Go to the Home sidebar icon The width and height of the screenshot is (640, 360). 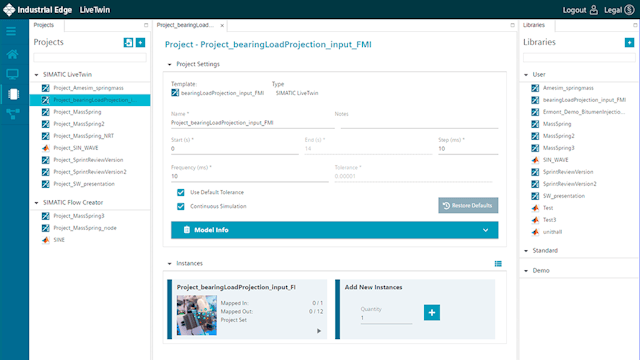12,54
